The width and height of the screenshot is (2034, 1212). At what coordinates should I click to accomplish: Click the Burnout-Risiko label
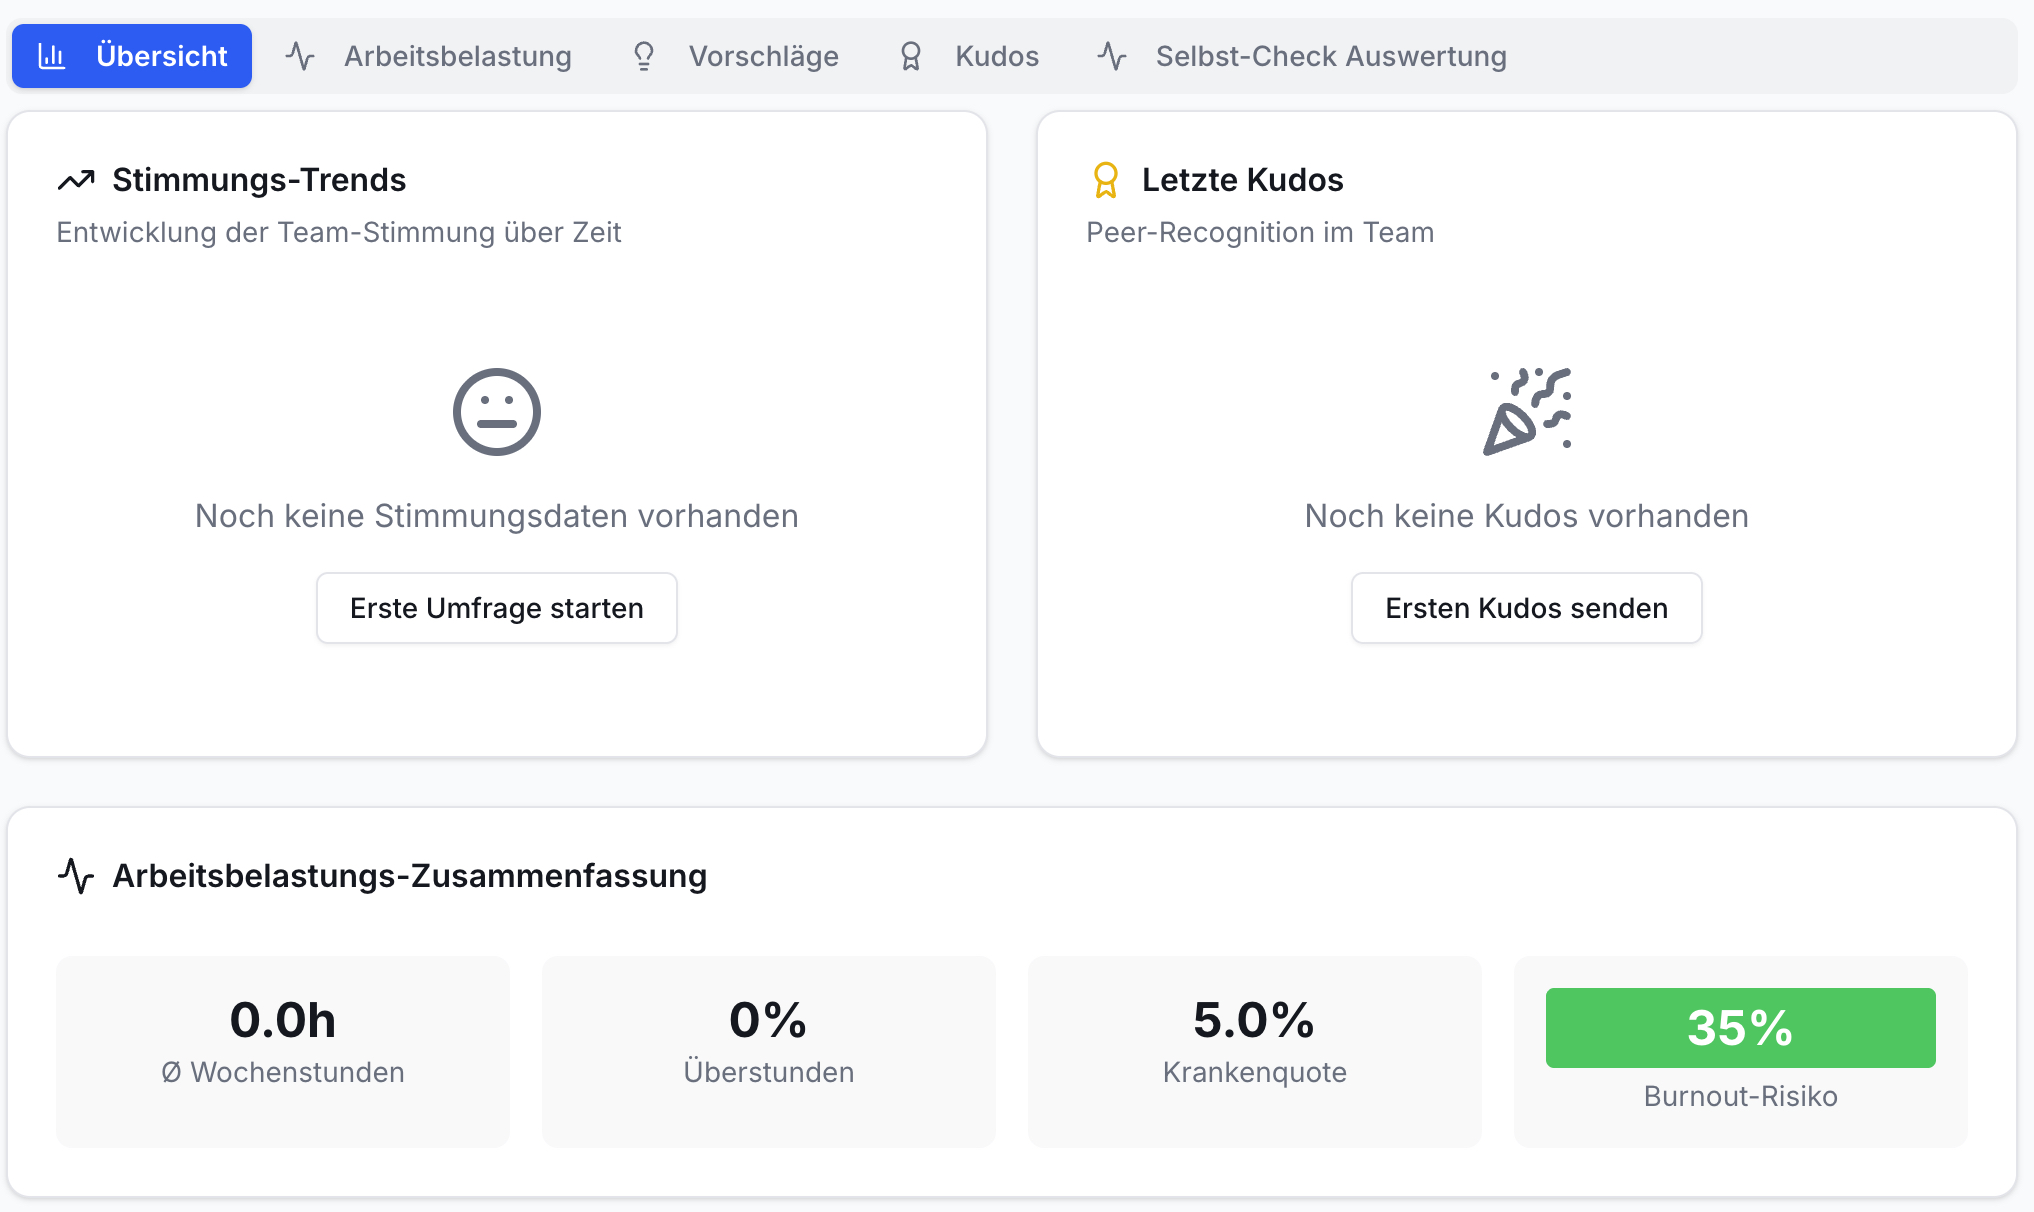1741,1096
